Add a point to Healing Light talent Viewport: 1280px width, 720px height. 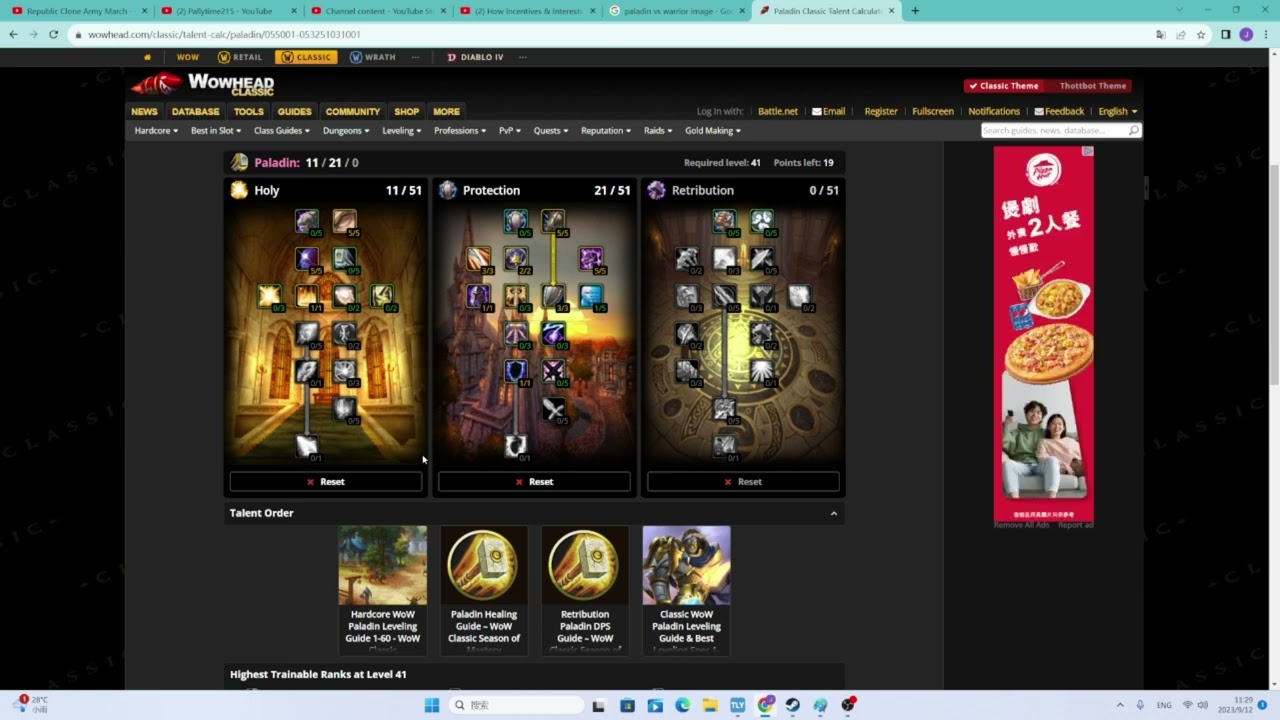[269, 295]
